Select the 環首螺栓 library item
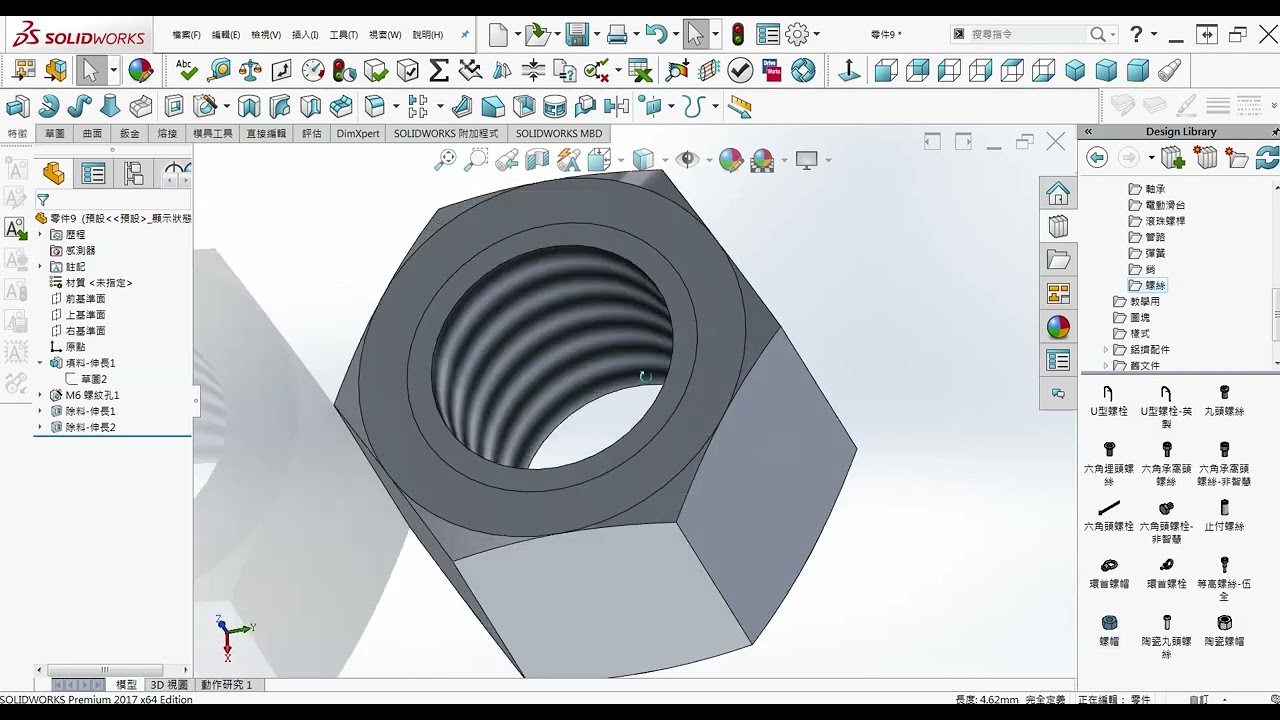Screen dimensions: 1280x720 1166,574
